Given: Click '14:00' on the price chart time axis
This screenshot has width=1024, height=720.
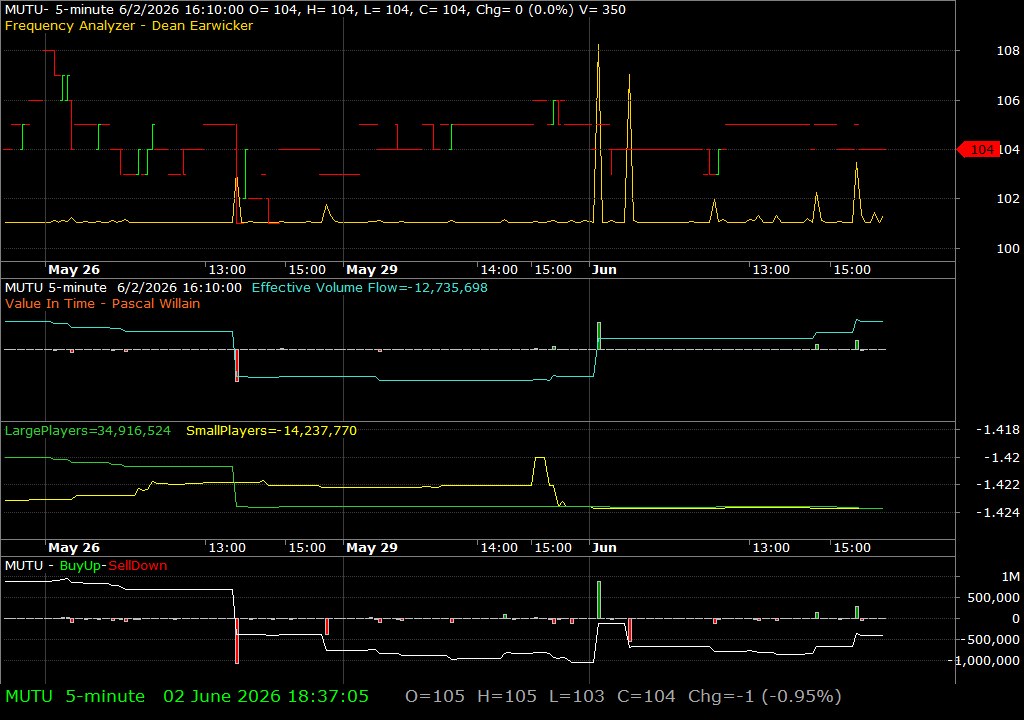Looking at the screenshot, I should coord(500,269).
